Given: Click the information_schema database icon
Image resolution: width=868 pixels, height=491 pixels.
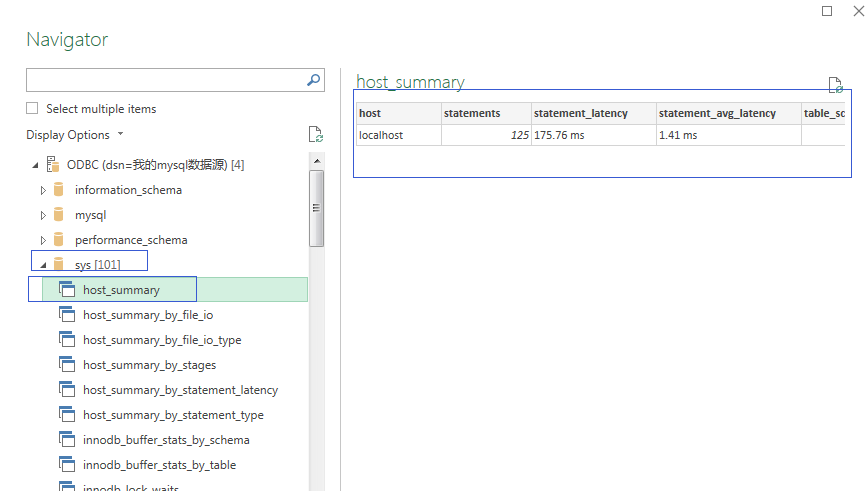Looking at the screenshot, I should coord(59,189).
